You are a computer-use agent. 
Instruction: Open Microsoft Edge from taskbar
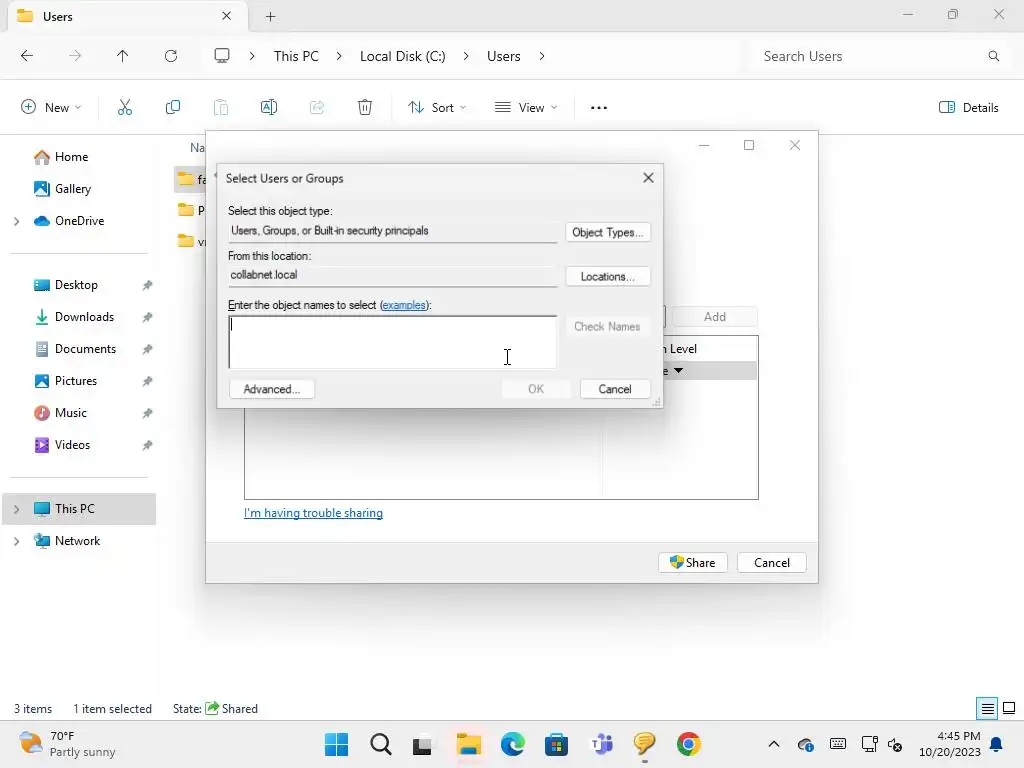pos(513,744)
